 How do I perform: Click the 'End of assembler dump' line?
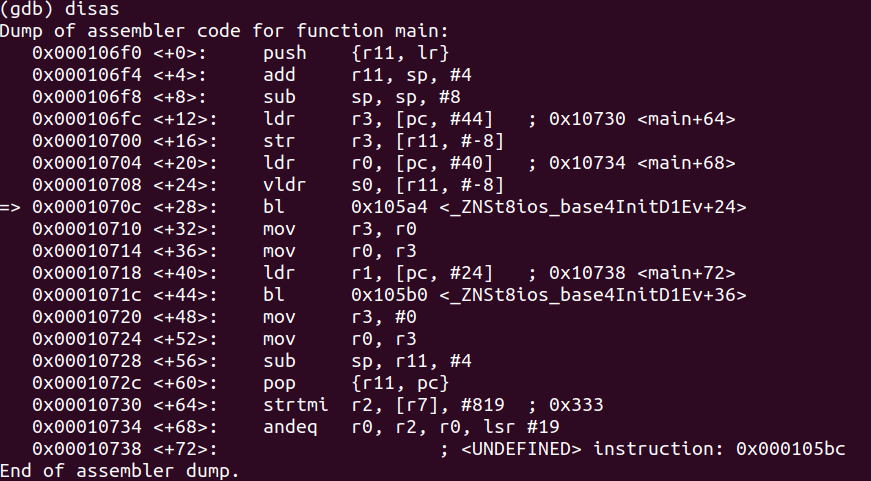pyautogui.click(x=119, y=471)
